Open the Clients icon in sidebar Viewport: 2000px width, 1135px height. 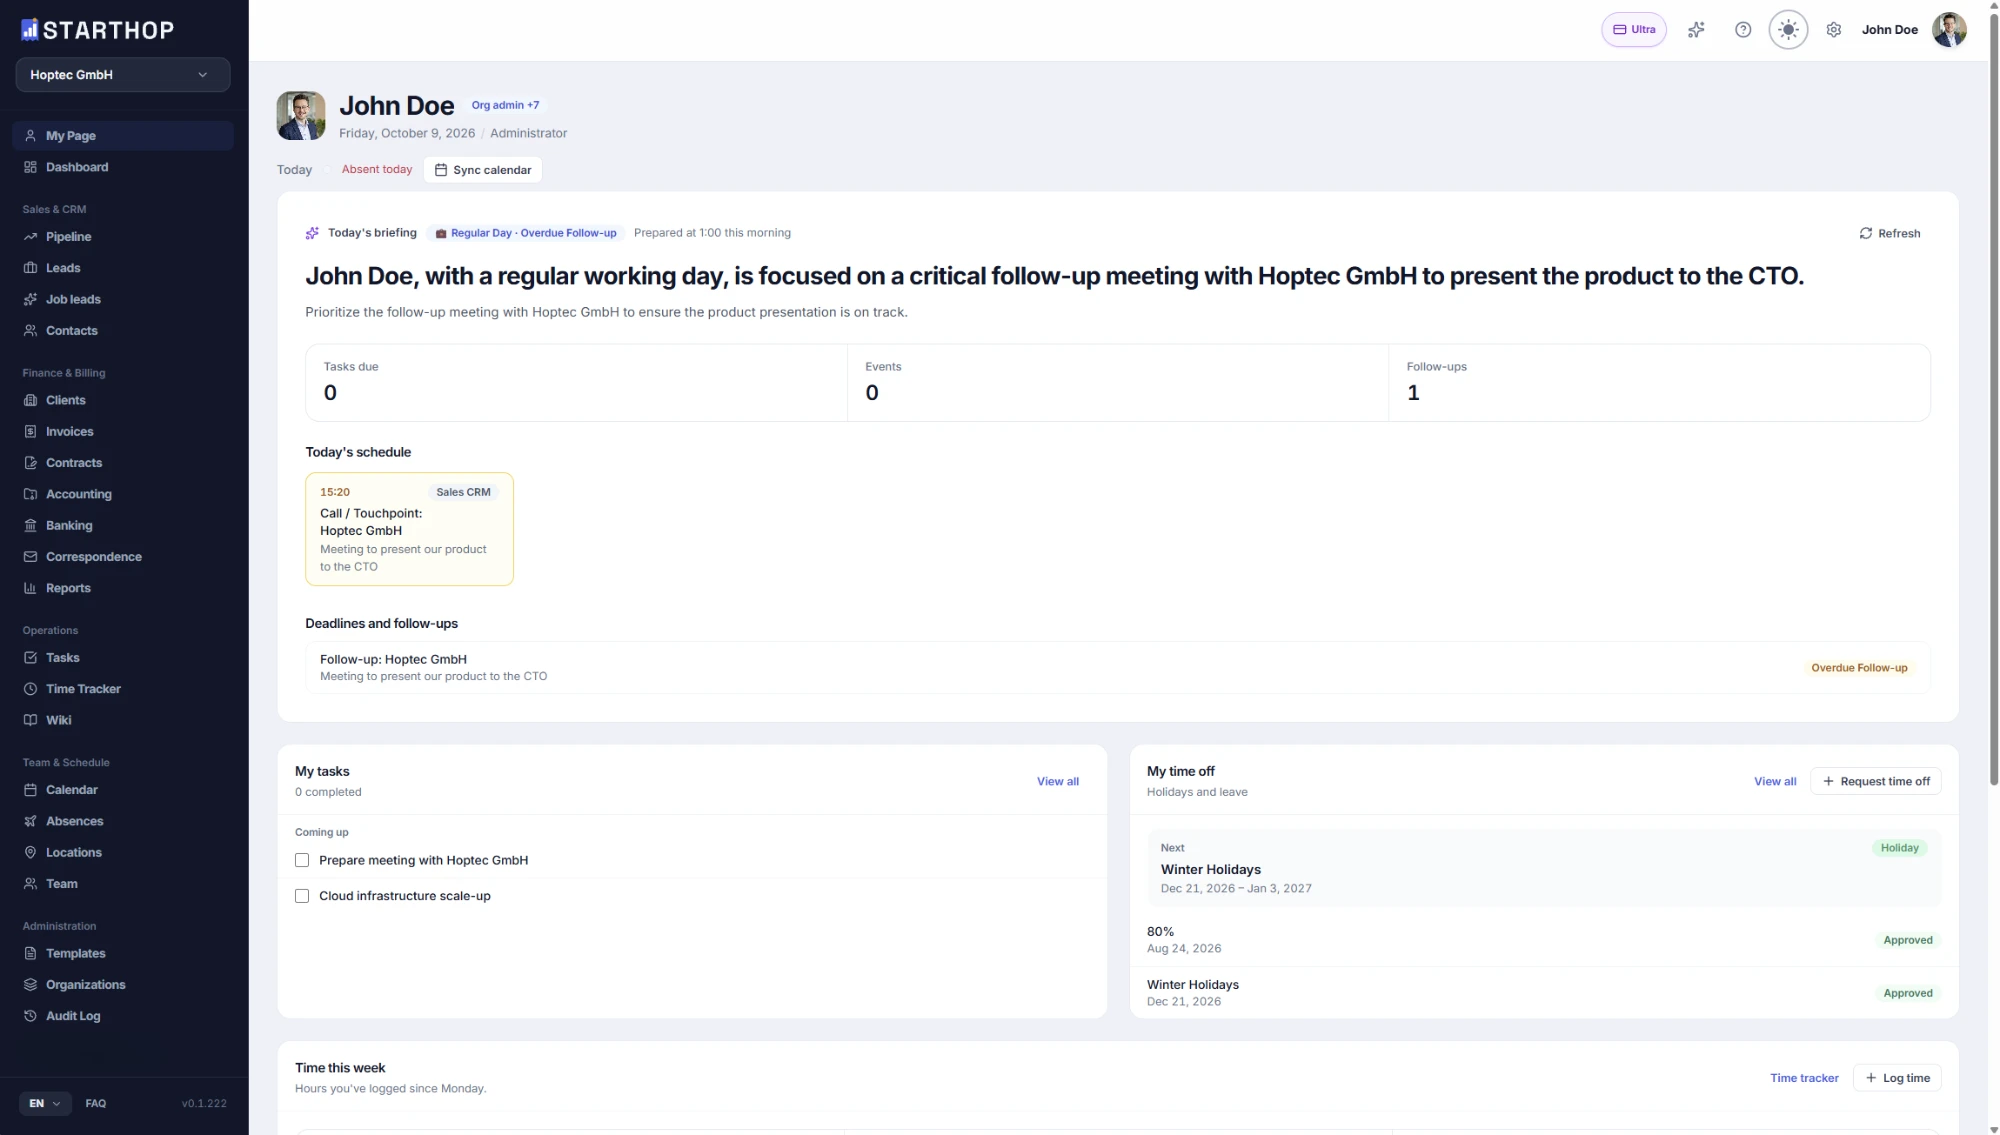30,400
